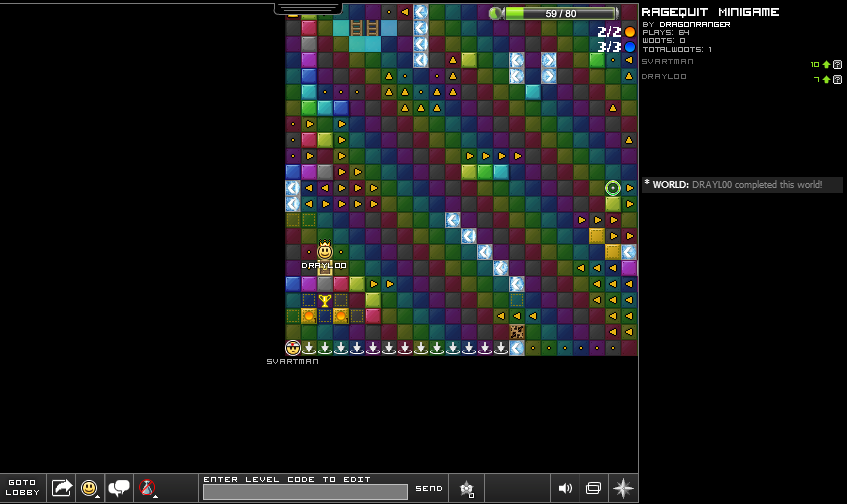Click question mark icon next to Drayloo
Image resolution: width=847 pixels, height=504 pixels.
pyautogui.click(x=837, y=79)
